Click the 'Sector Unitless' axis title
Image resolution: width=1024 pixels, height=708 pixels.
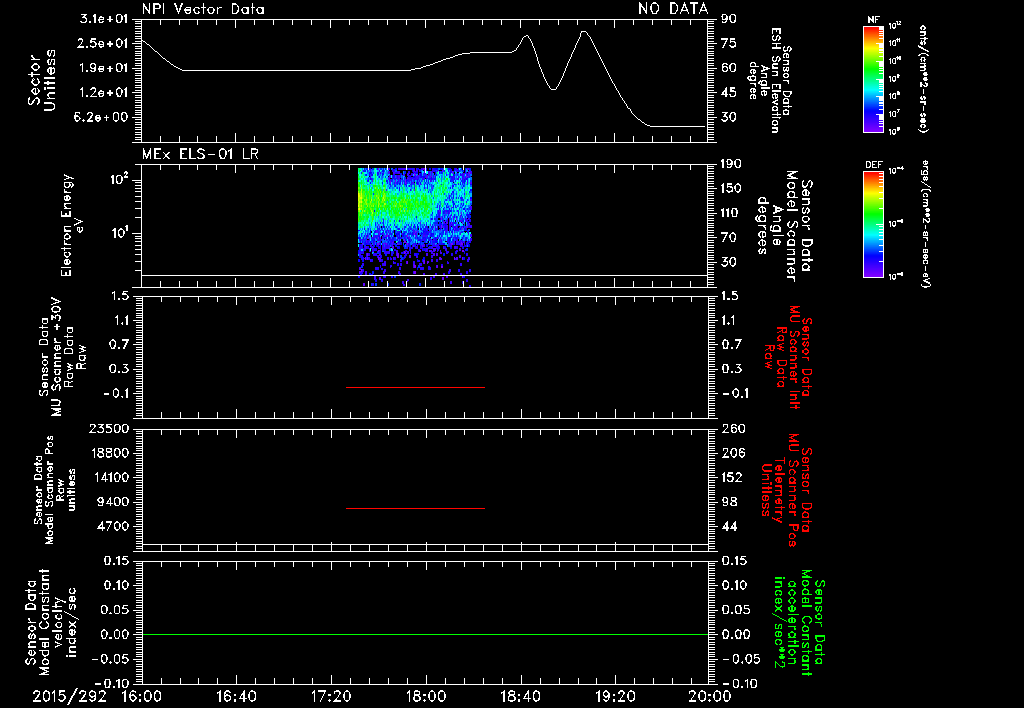pos(41,80)
